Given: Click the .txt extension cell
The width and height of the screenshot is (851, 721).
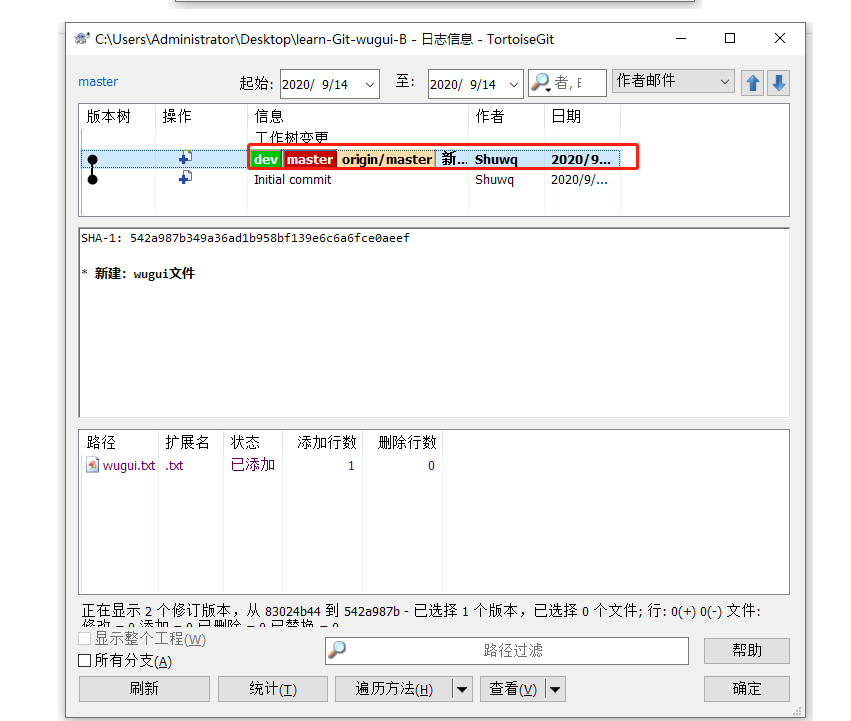Looking at the screenshot, I should click(x=174, y=465).
